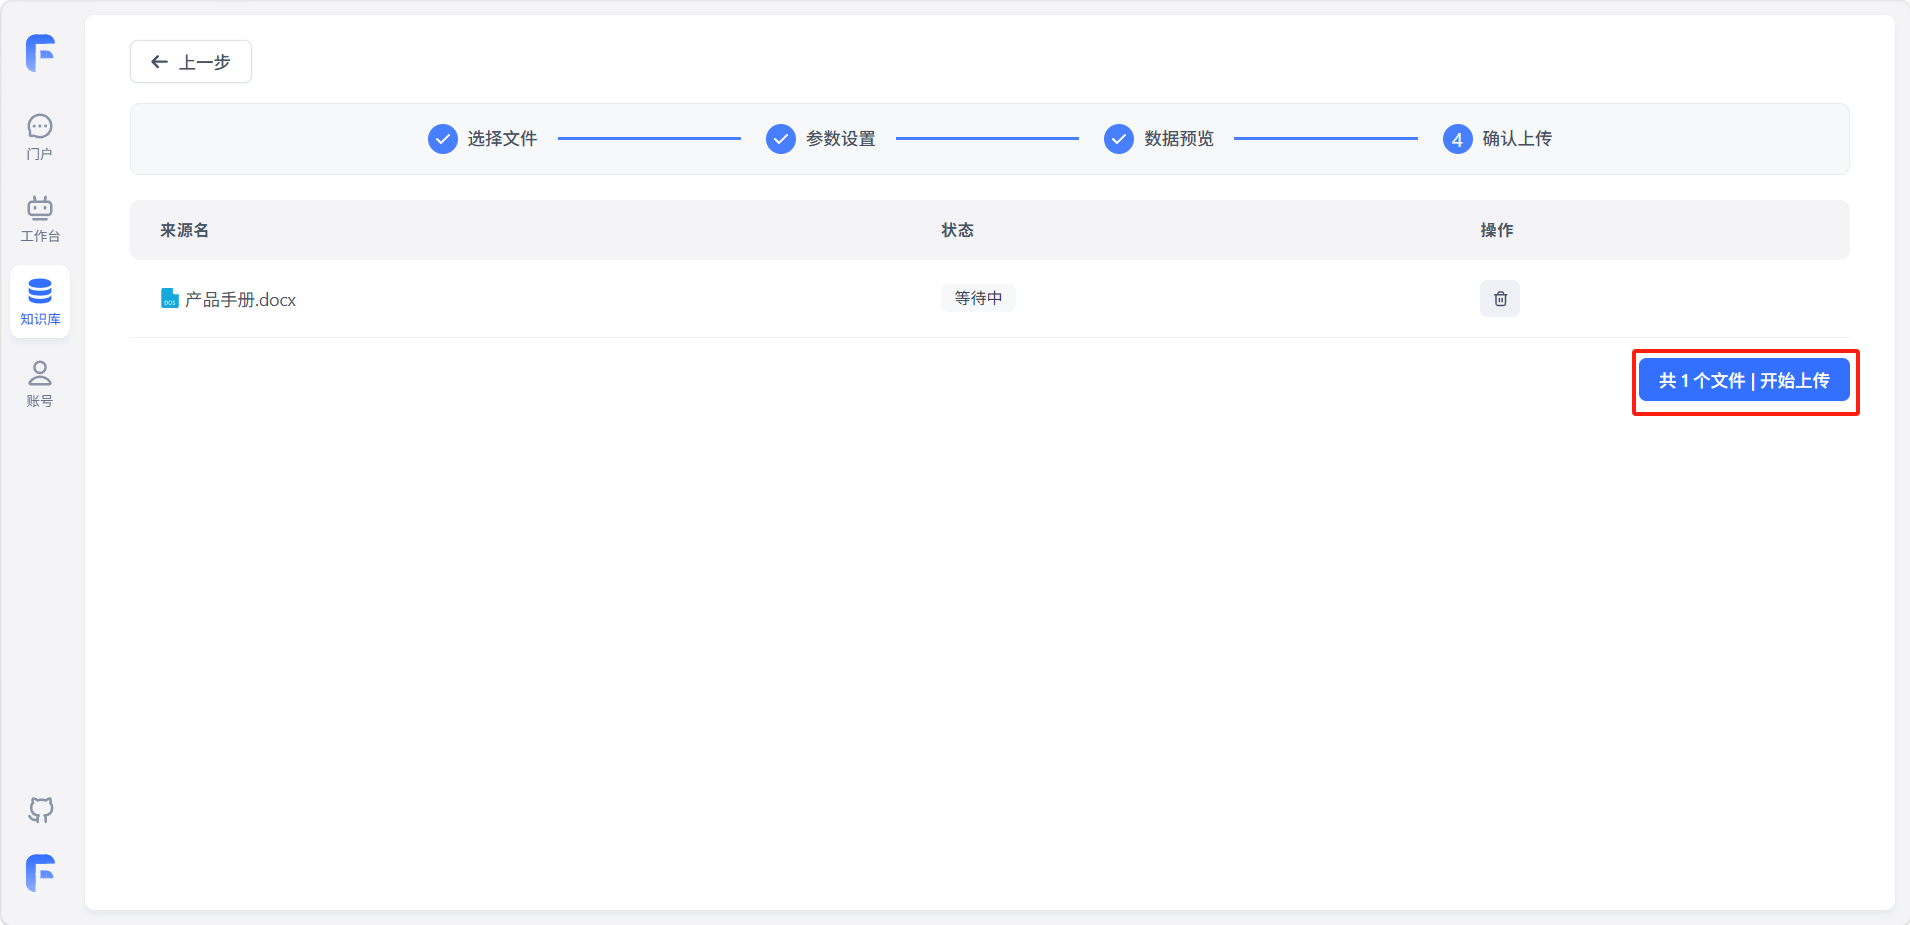
Task: Jump to 数据预览 step
Action: (1159, 139)
